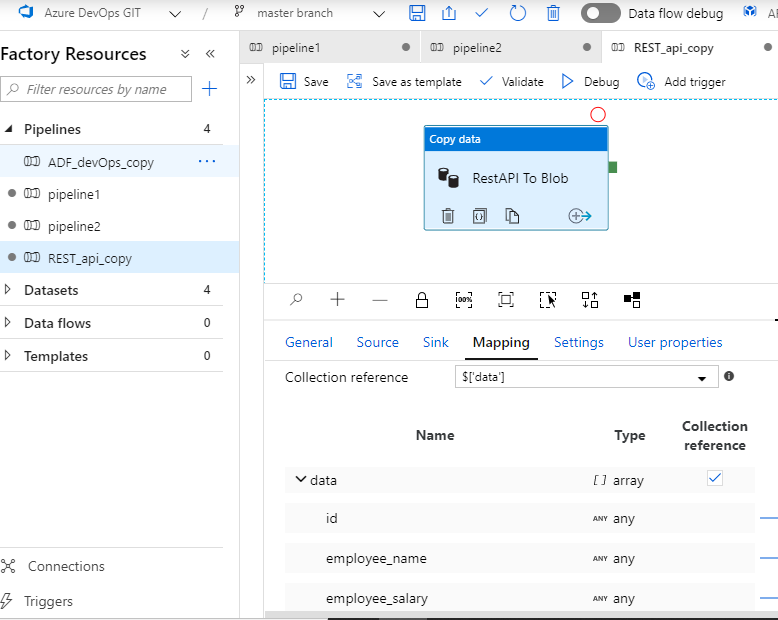Viewport: 778px width, 620px height.
Task: Expand the Templates section
Action: (7, 356)
